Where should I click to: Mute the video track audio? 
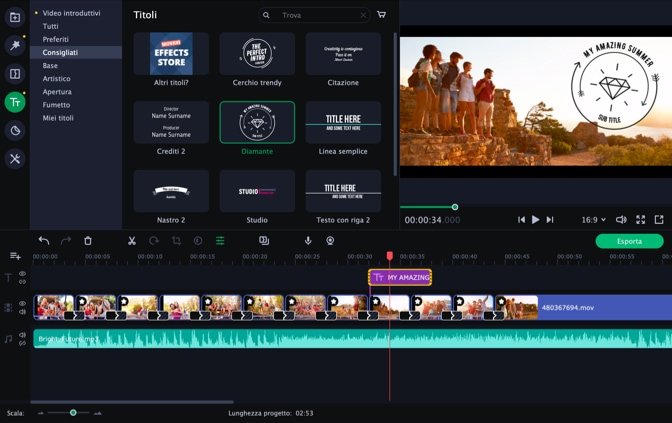(x=22, y=312)
